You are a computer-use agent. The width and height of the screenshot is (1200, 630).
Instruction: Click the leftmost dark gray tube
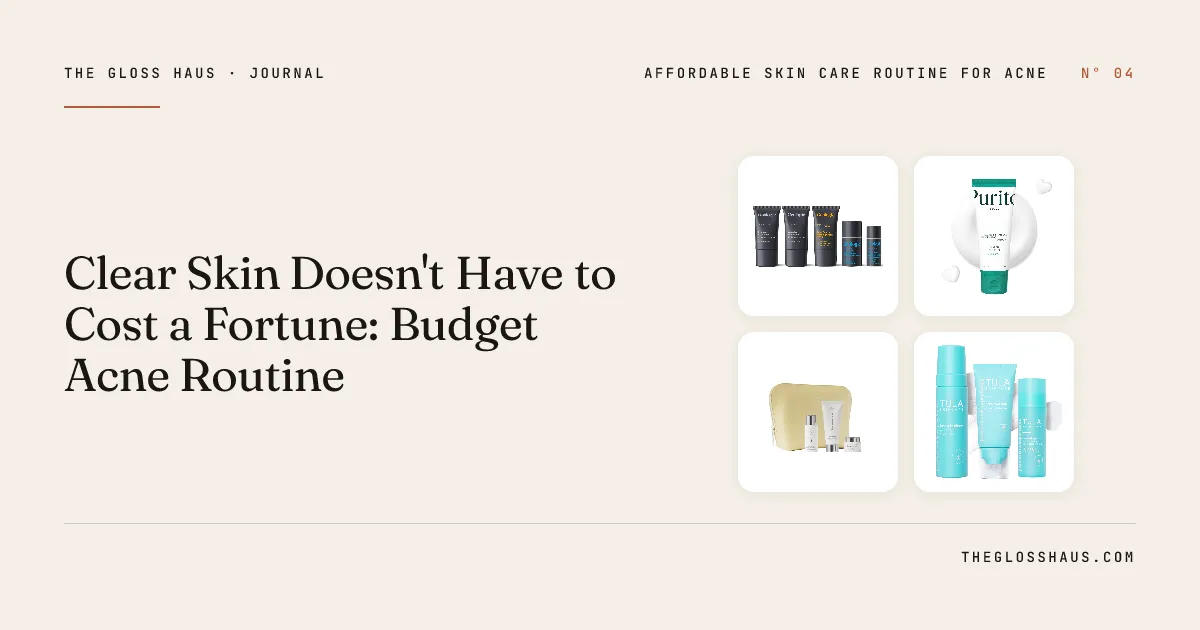pos(766,236)
